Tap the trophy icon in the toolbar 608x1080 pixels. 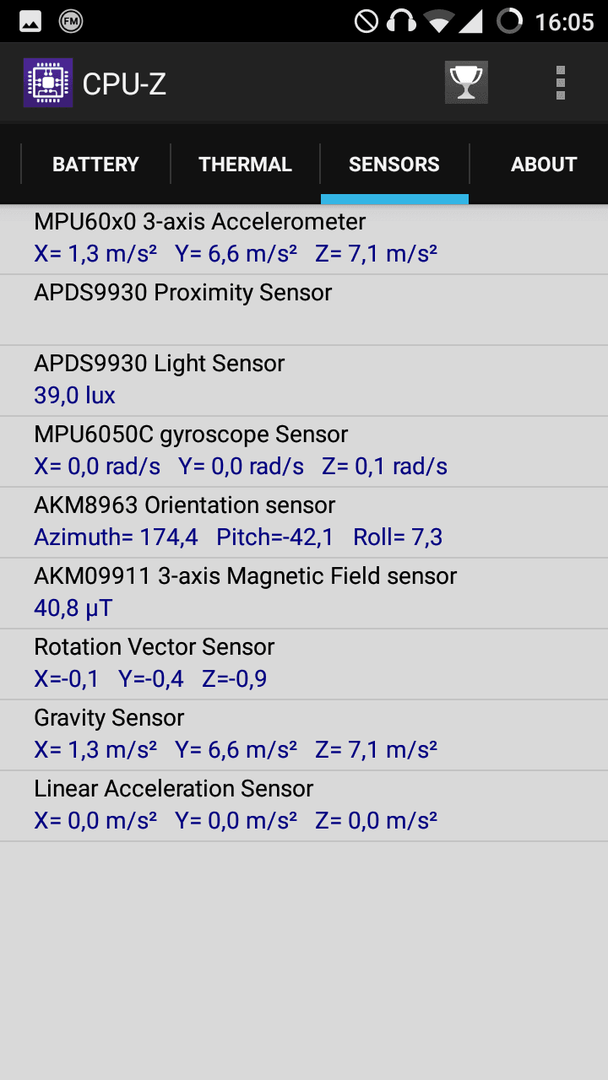point(466,83)
